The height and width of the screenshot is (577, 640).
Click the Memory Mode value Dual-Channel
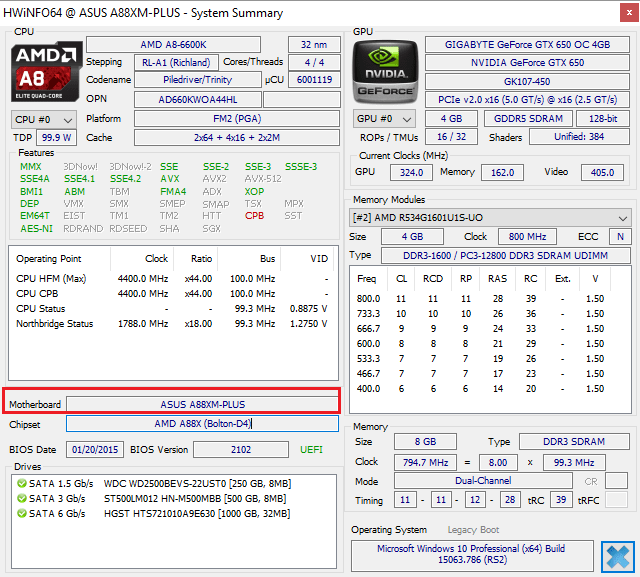coord(483,481)
